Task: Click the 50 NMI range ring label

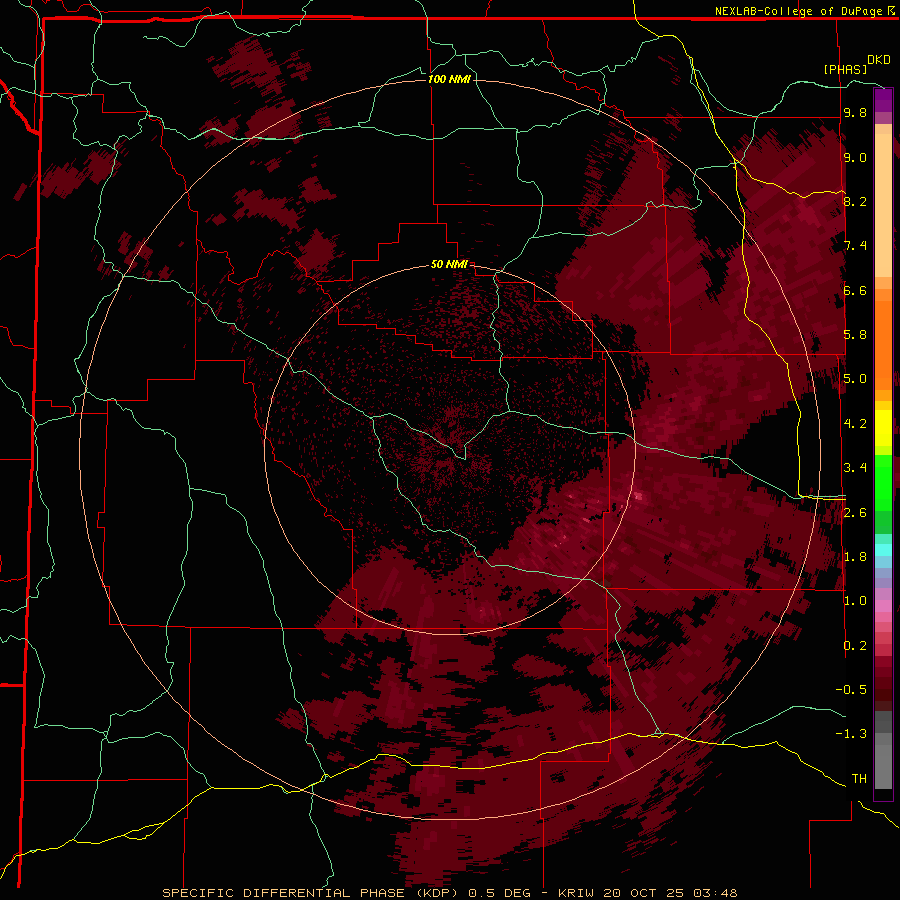Action: tap(449, 264)
